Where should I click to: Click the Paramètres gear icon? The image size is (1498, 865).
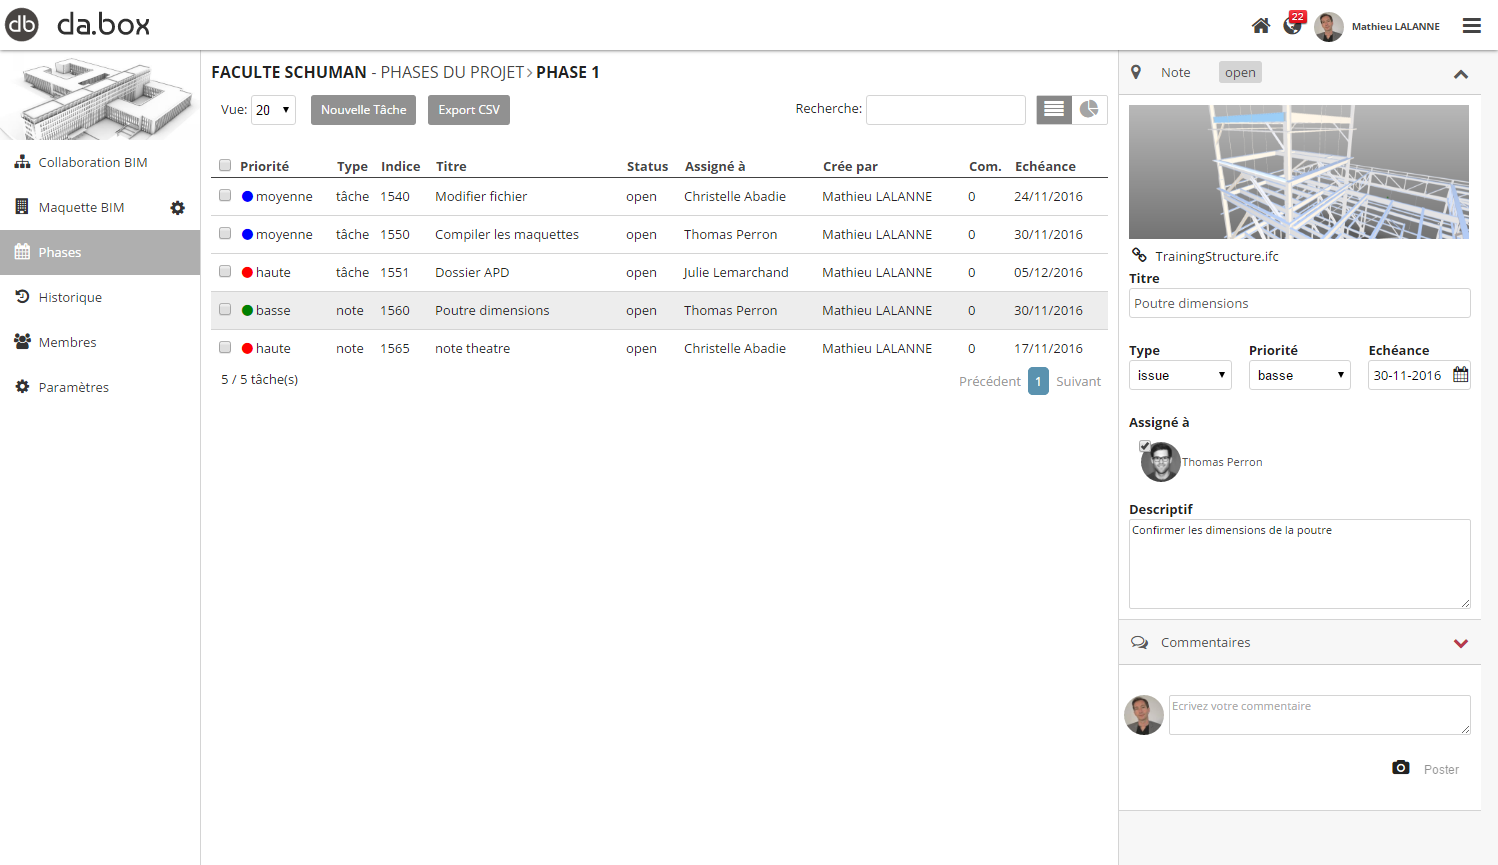click(x=22, y=387)
